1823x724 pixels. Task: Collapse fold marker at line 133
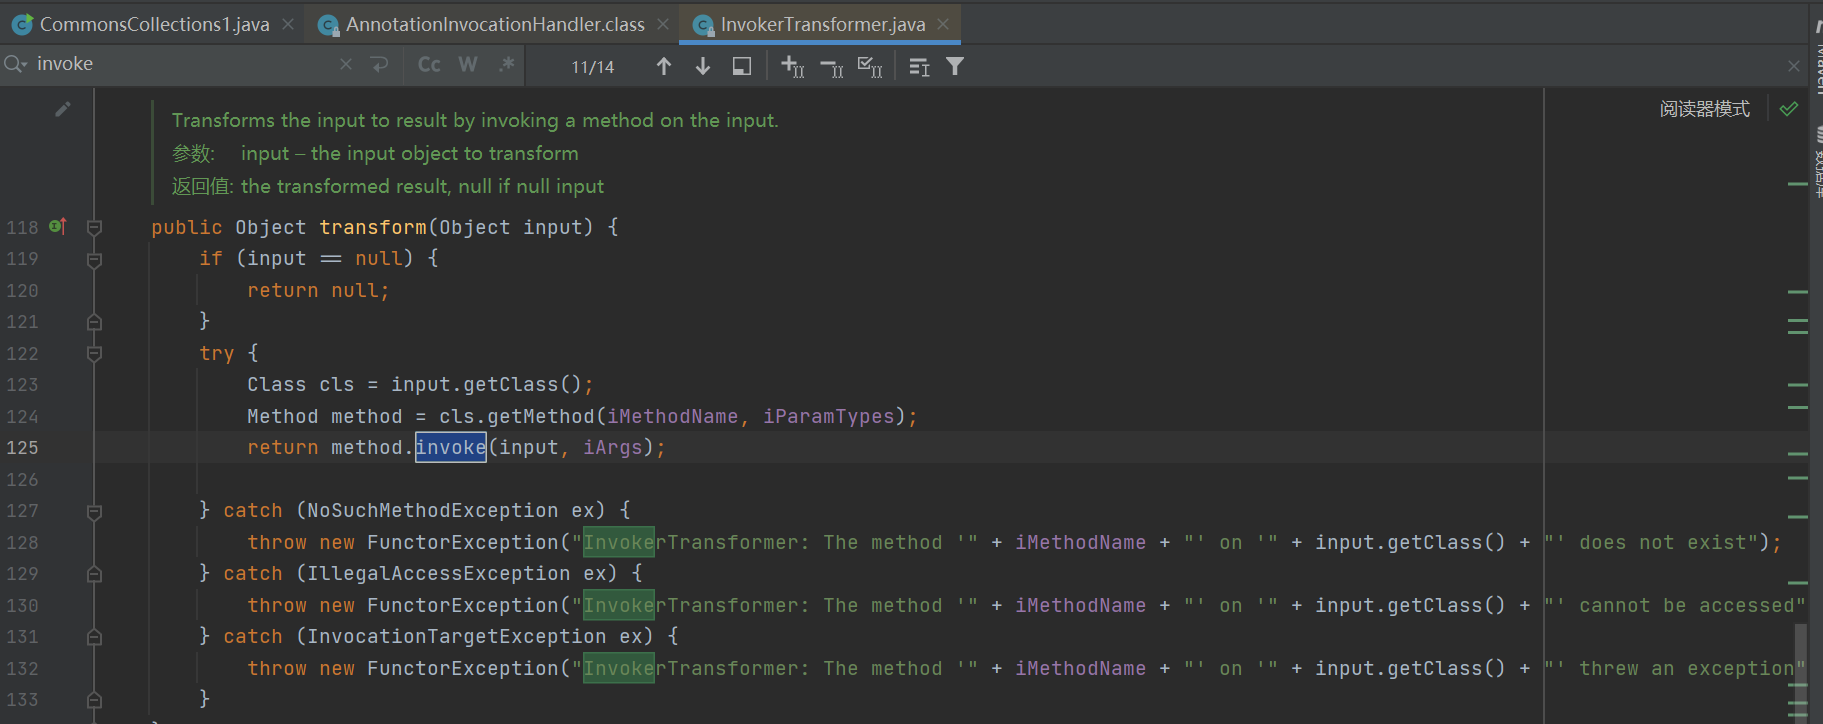point(94,700)
